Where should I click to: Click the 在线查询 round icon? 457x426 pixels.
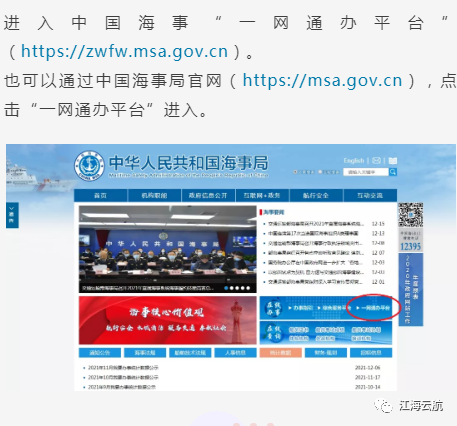(274, 333)
